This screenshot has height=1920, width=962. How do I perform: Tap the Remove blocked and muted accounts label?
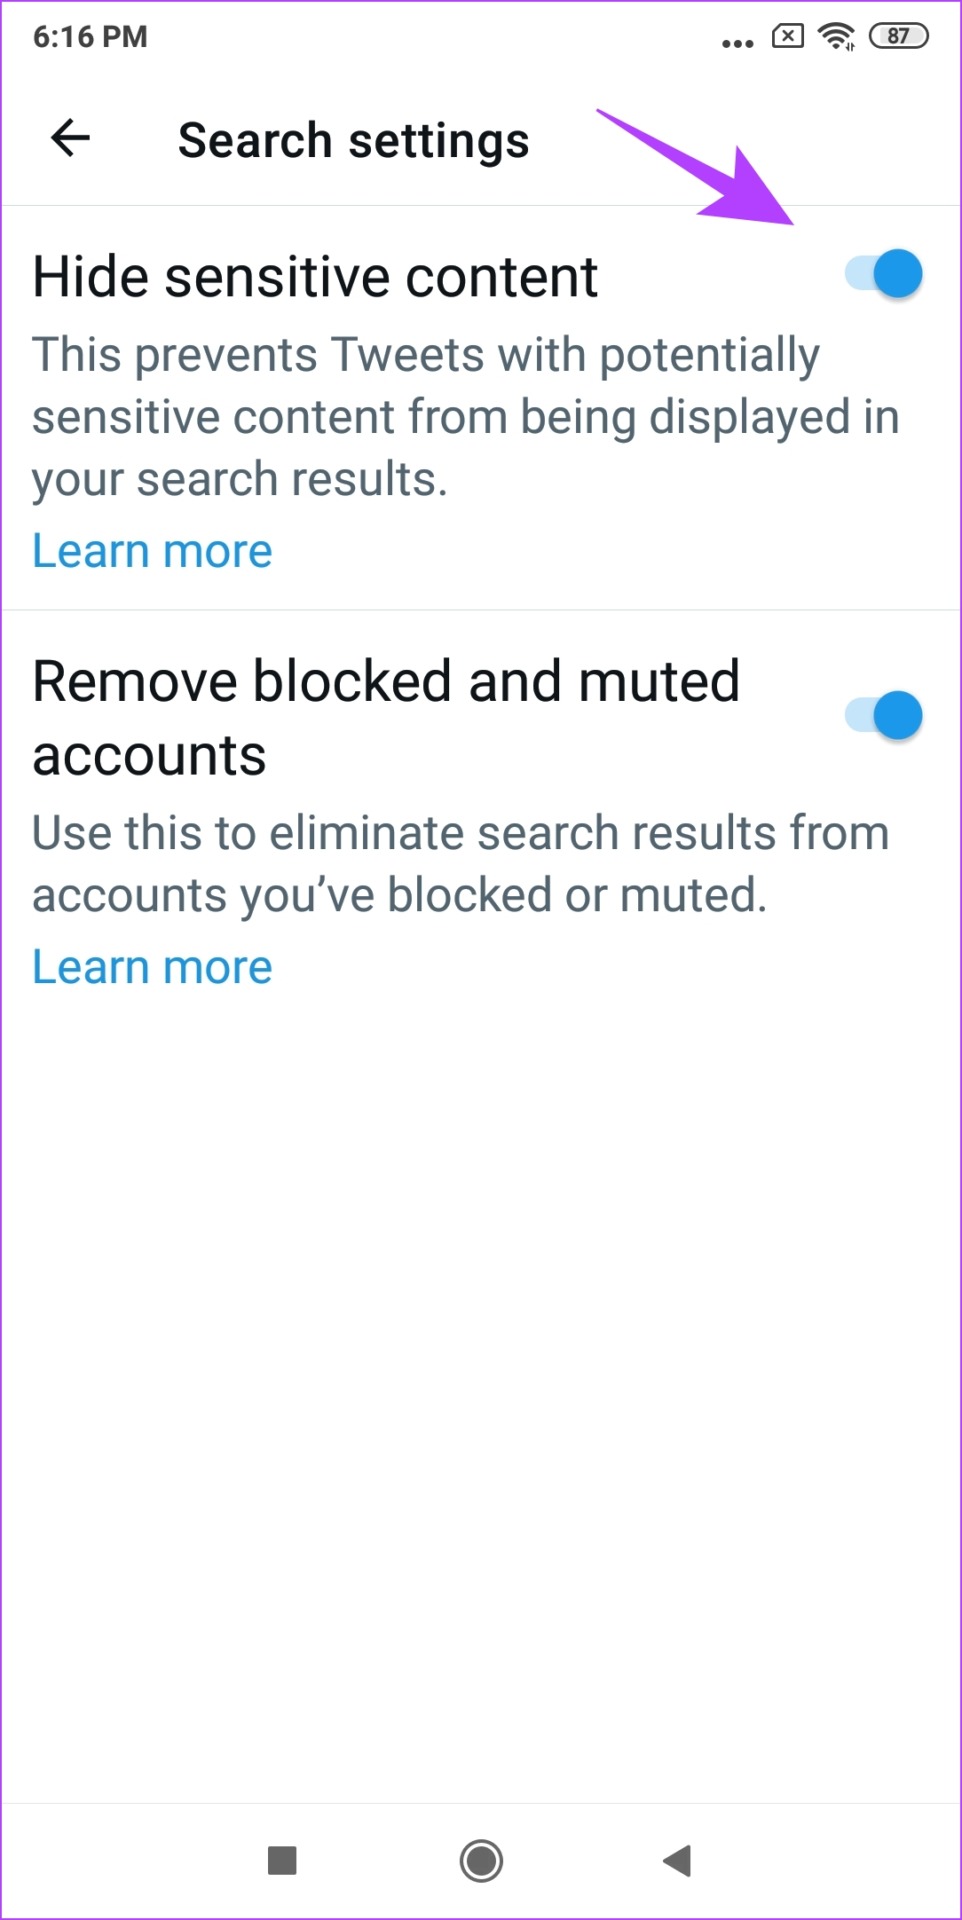click(385, 718)
